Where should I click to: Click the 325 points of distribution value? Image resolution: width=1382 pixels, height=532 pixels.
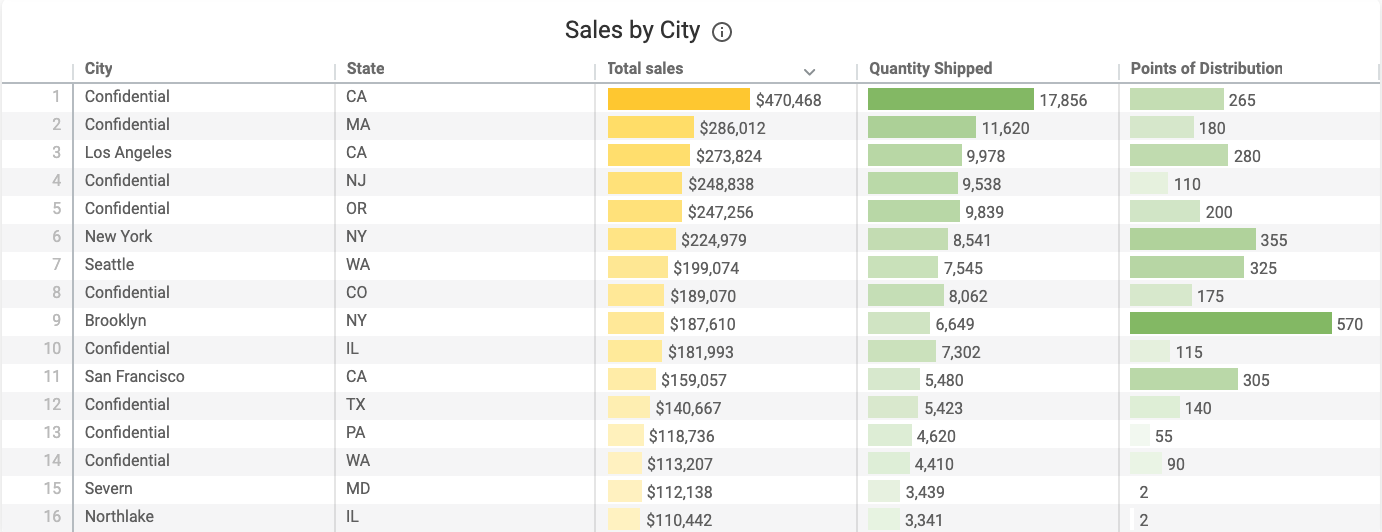(1263, 268)
